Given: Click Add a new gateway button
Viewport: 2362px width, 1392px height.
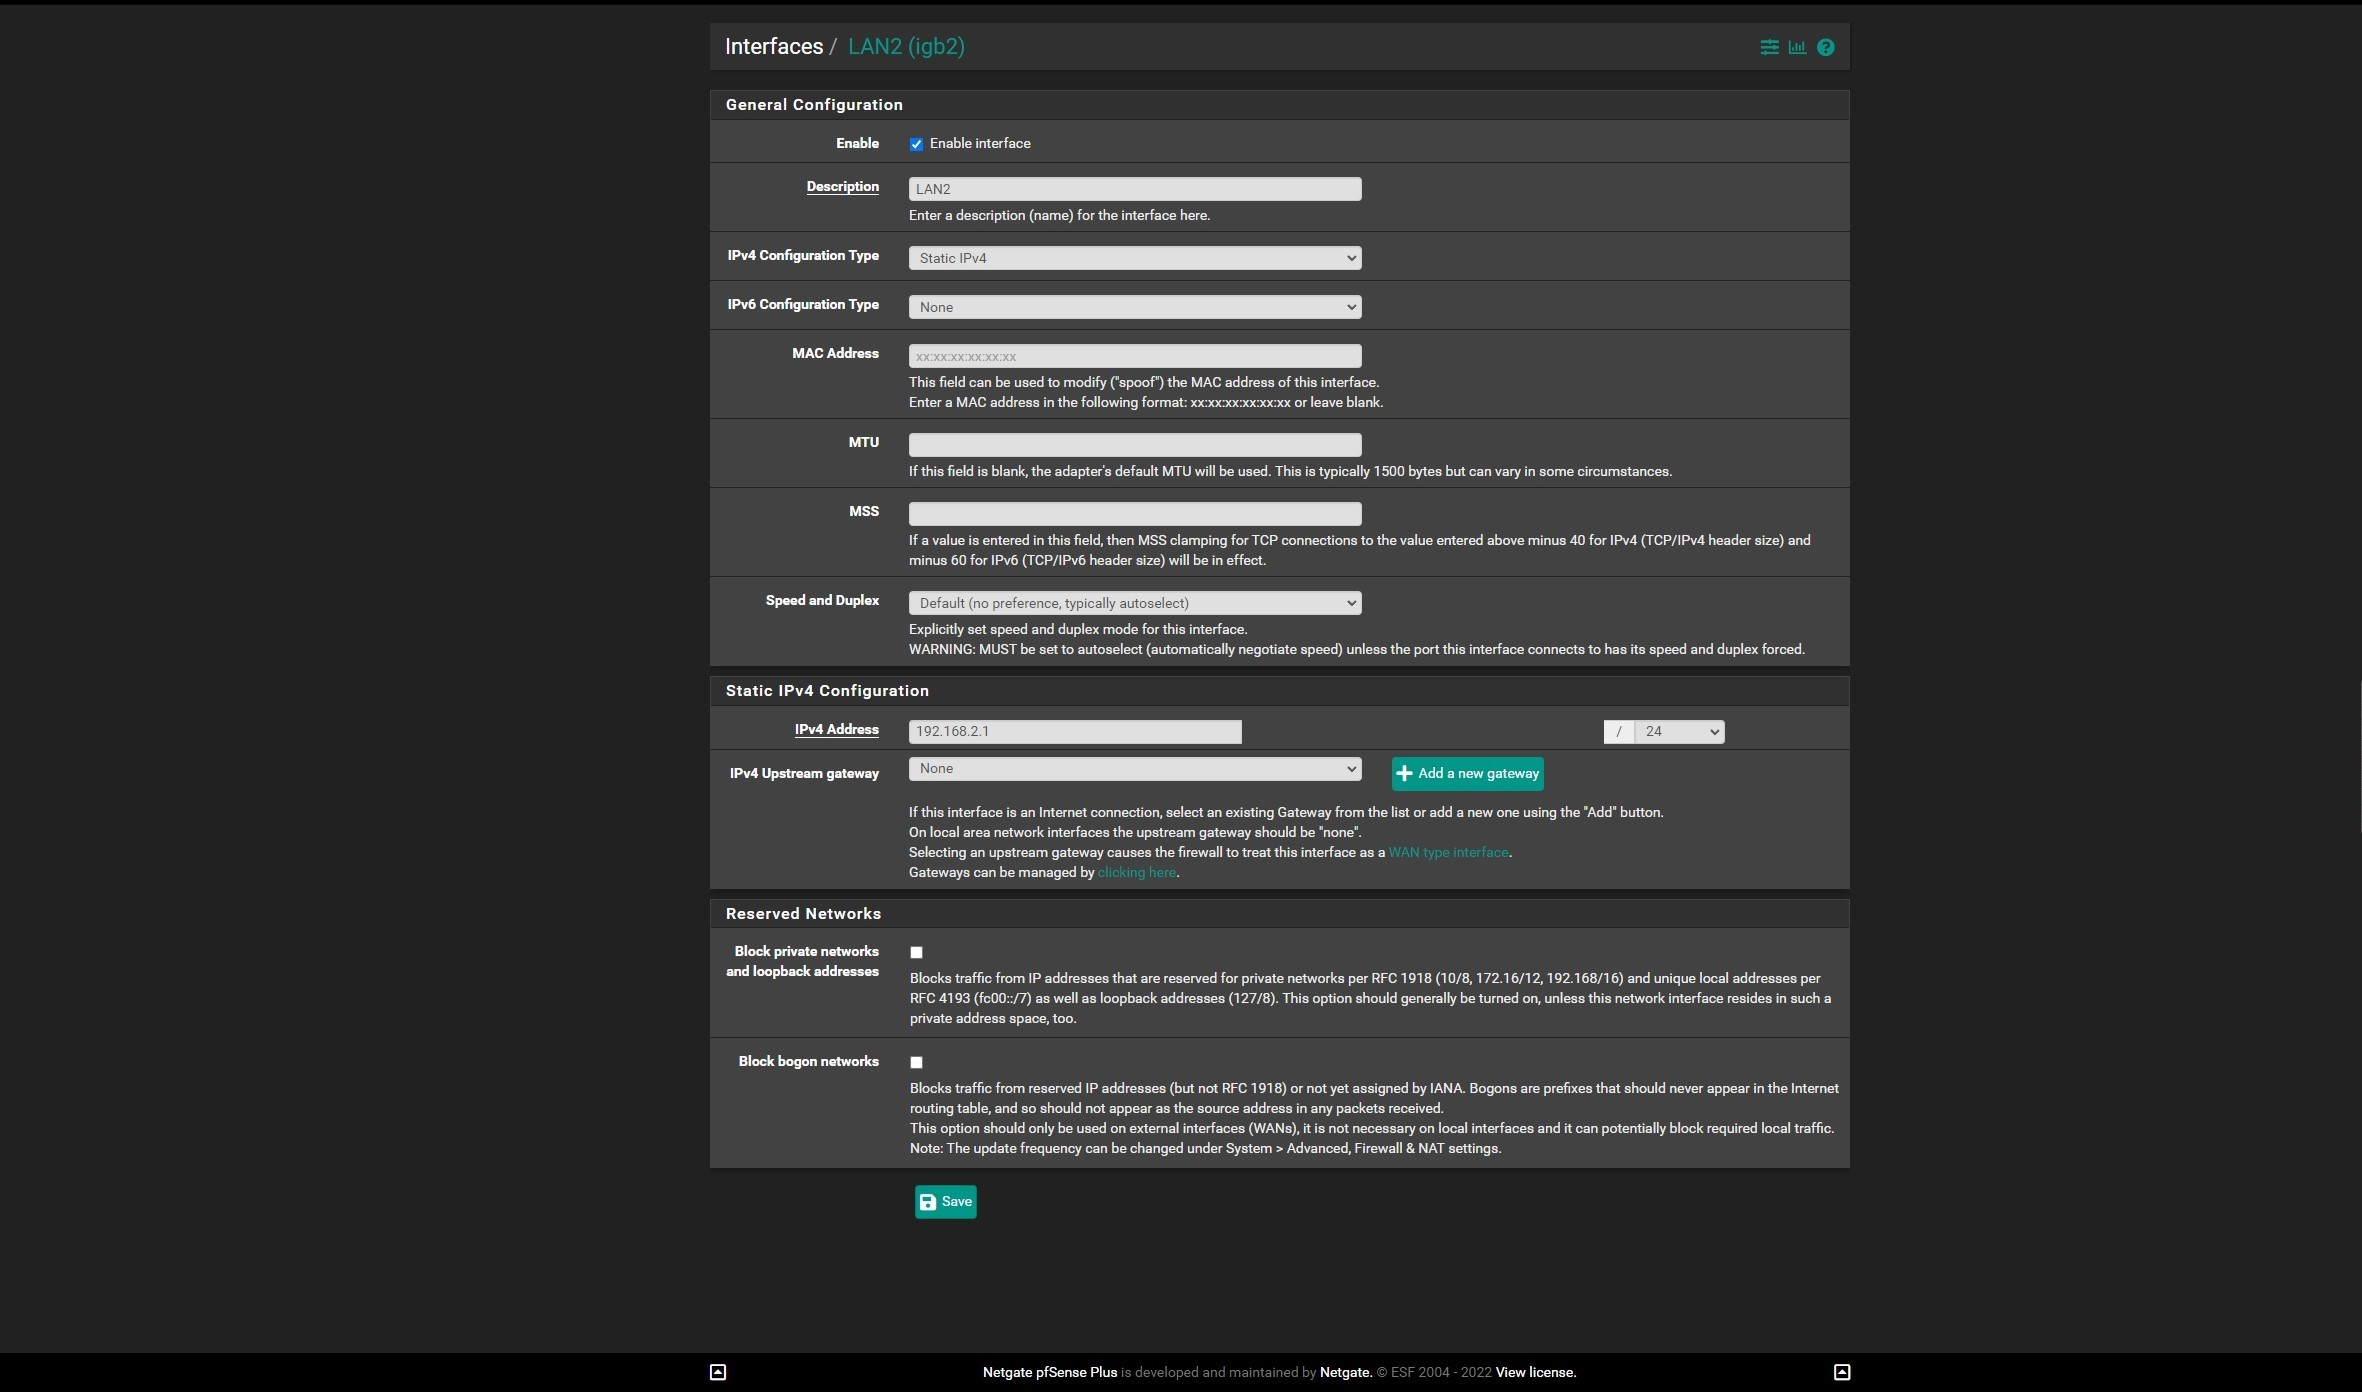Looking at the screenshot, I should click(x=1467, y=773).
